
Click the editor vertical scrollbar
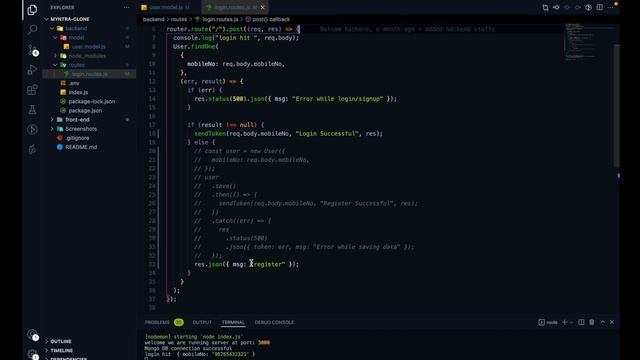pos(616,105)
